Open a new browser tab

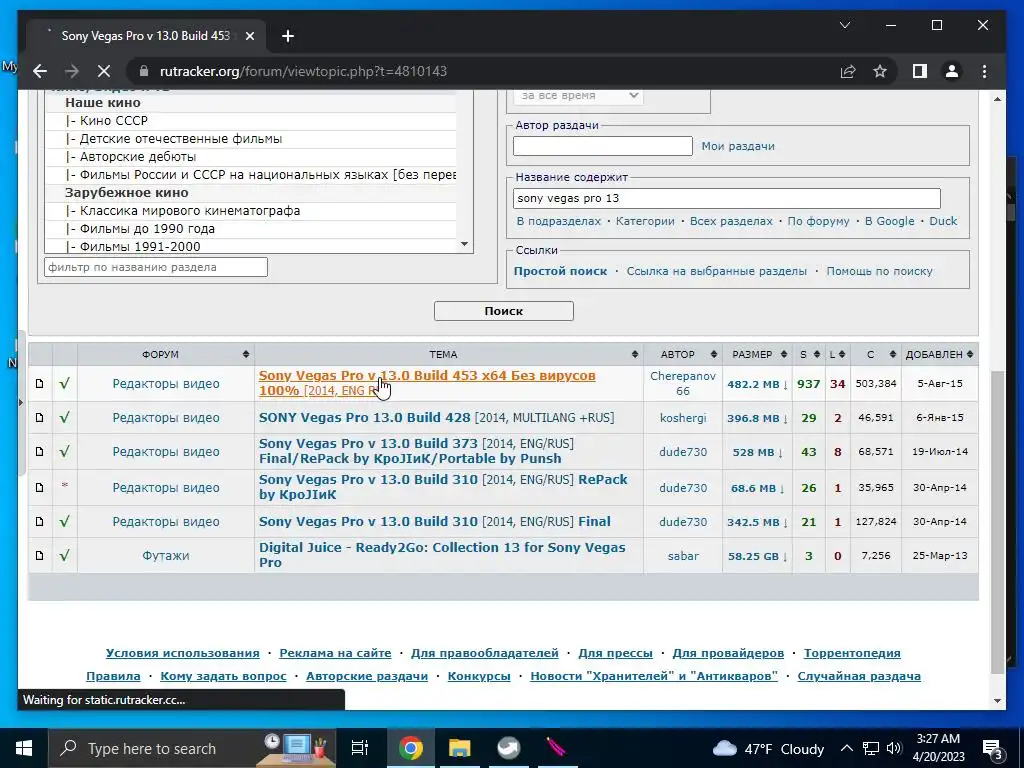(288, 36)
